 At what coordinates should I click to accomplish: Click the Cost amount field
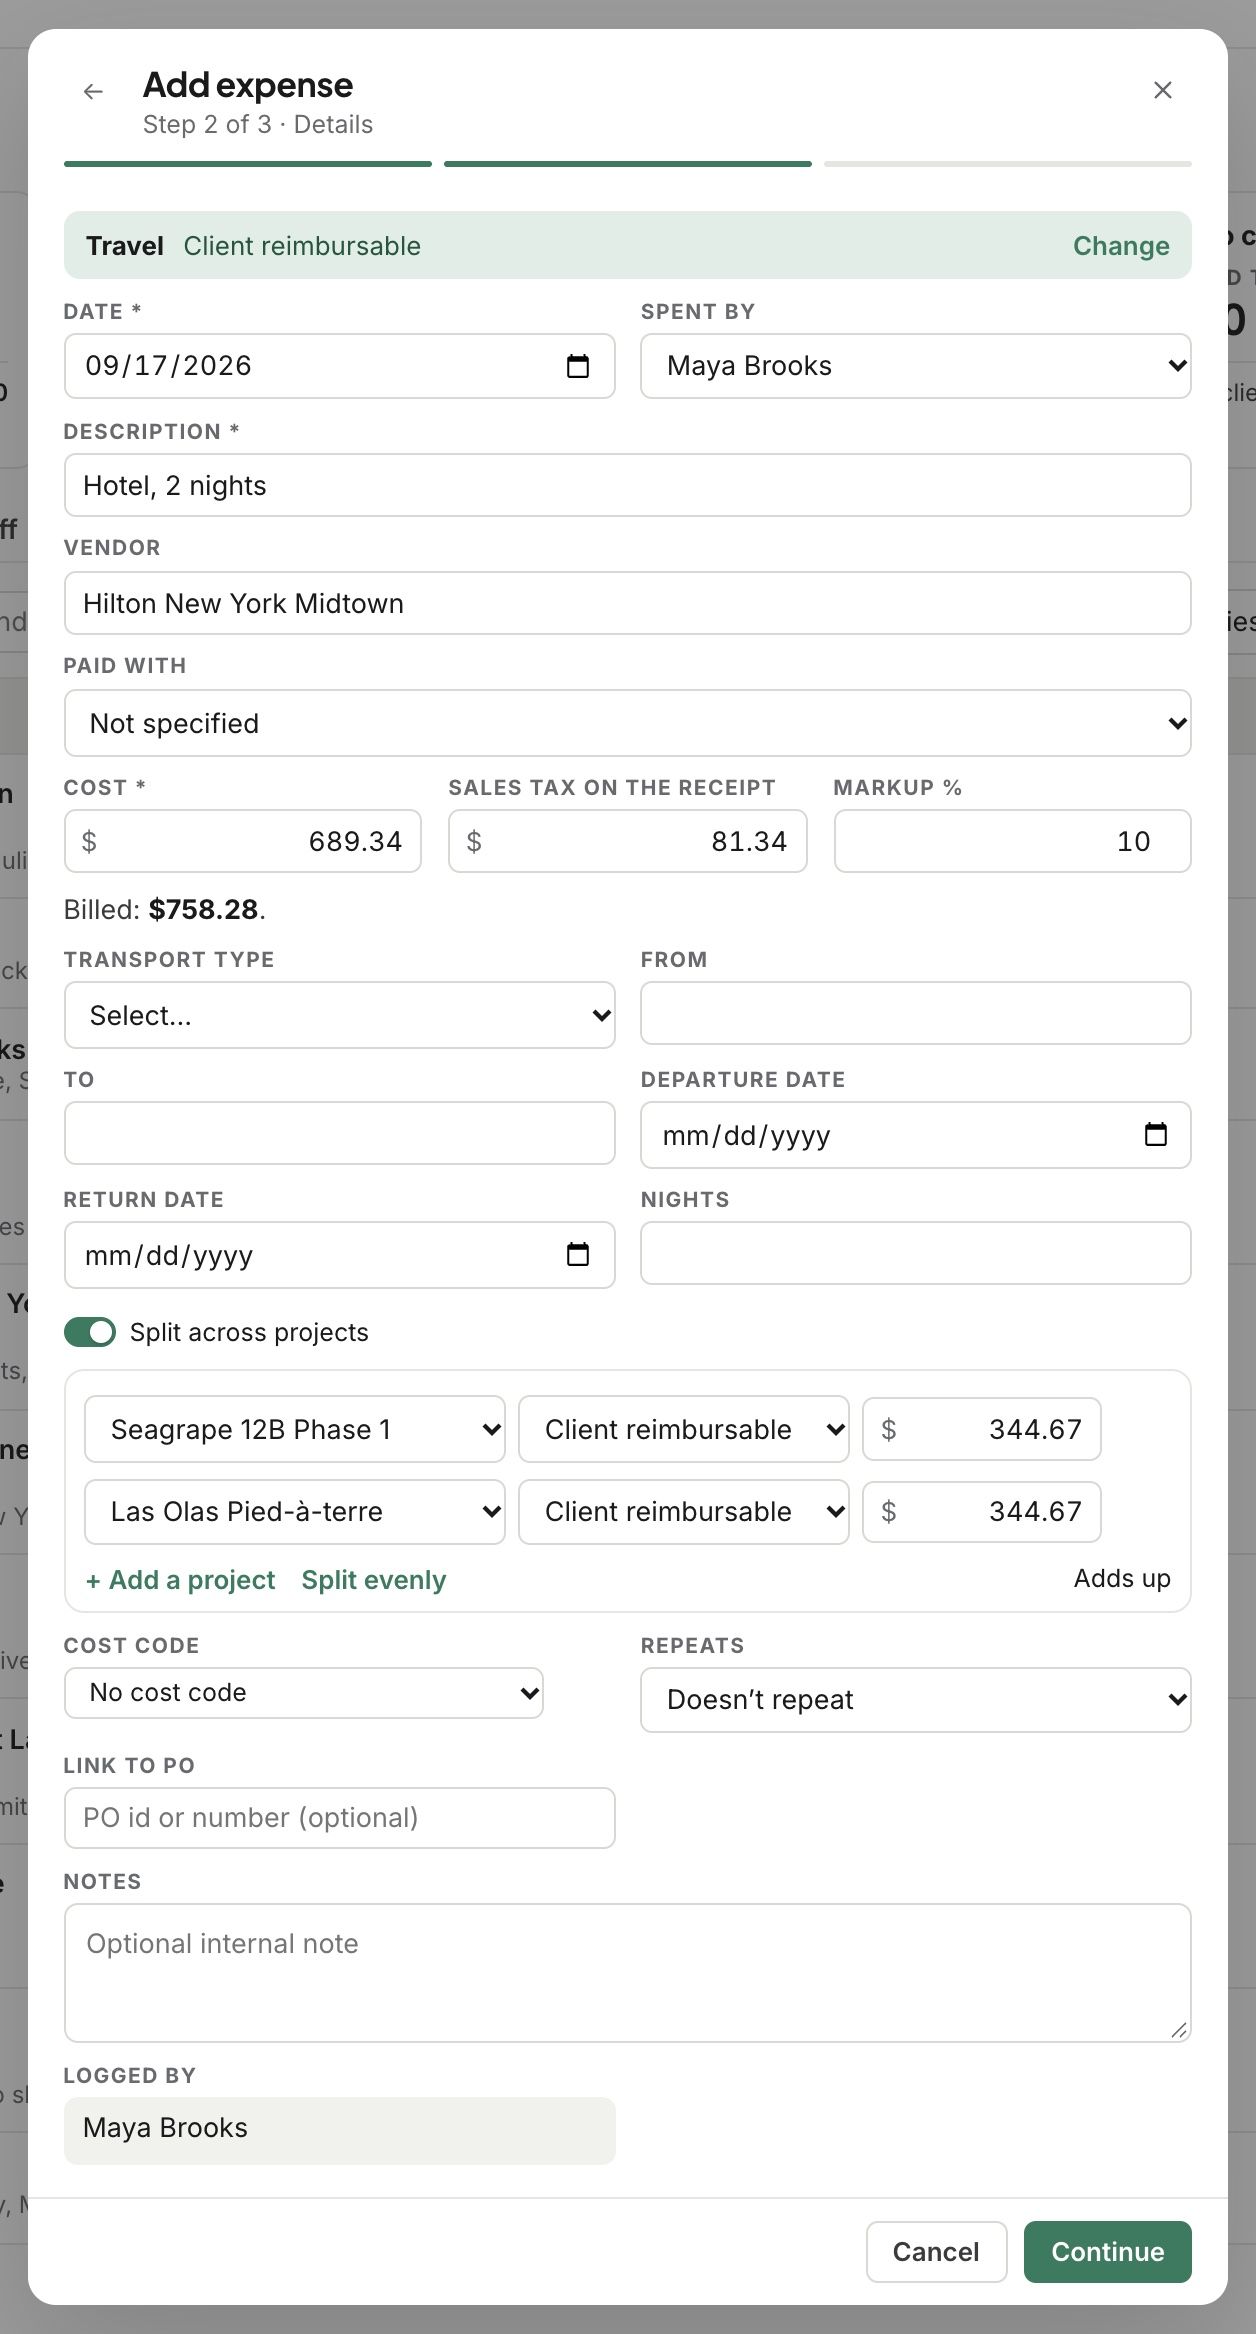click(242, 841)
